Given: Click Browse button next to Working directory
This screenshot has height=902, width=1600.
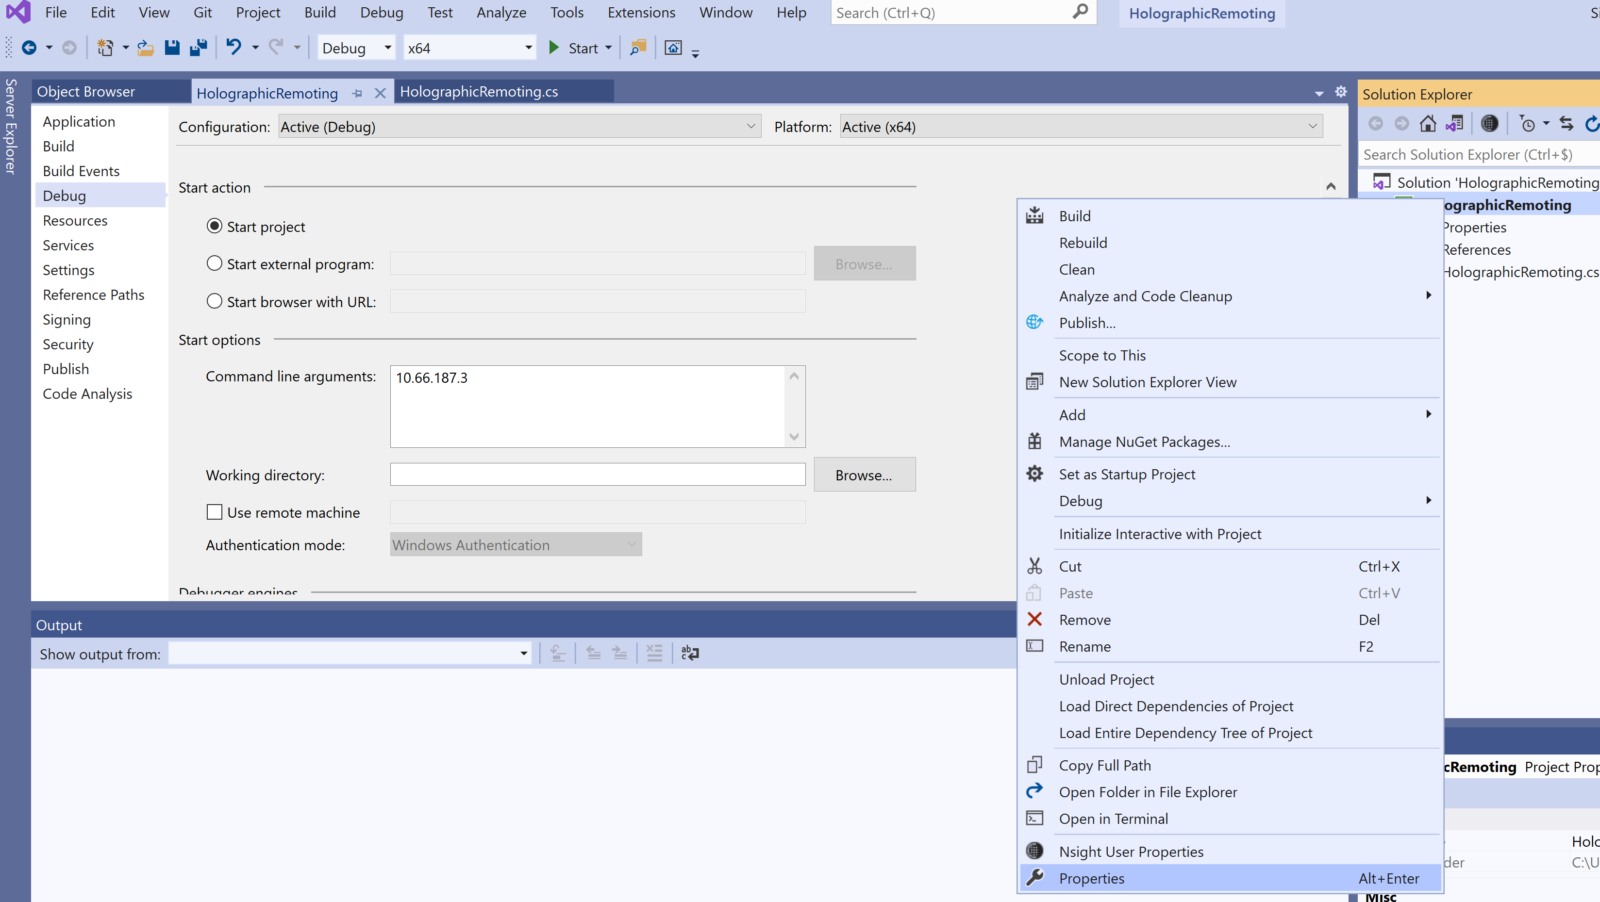Looking at the screenshot, I should (x=864, y=475).
